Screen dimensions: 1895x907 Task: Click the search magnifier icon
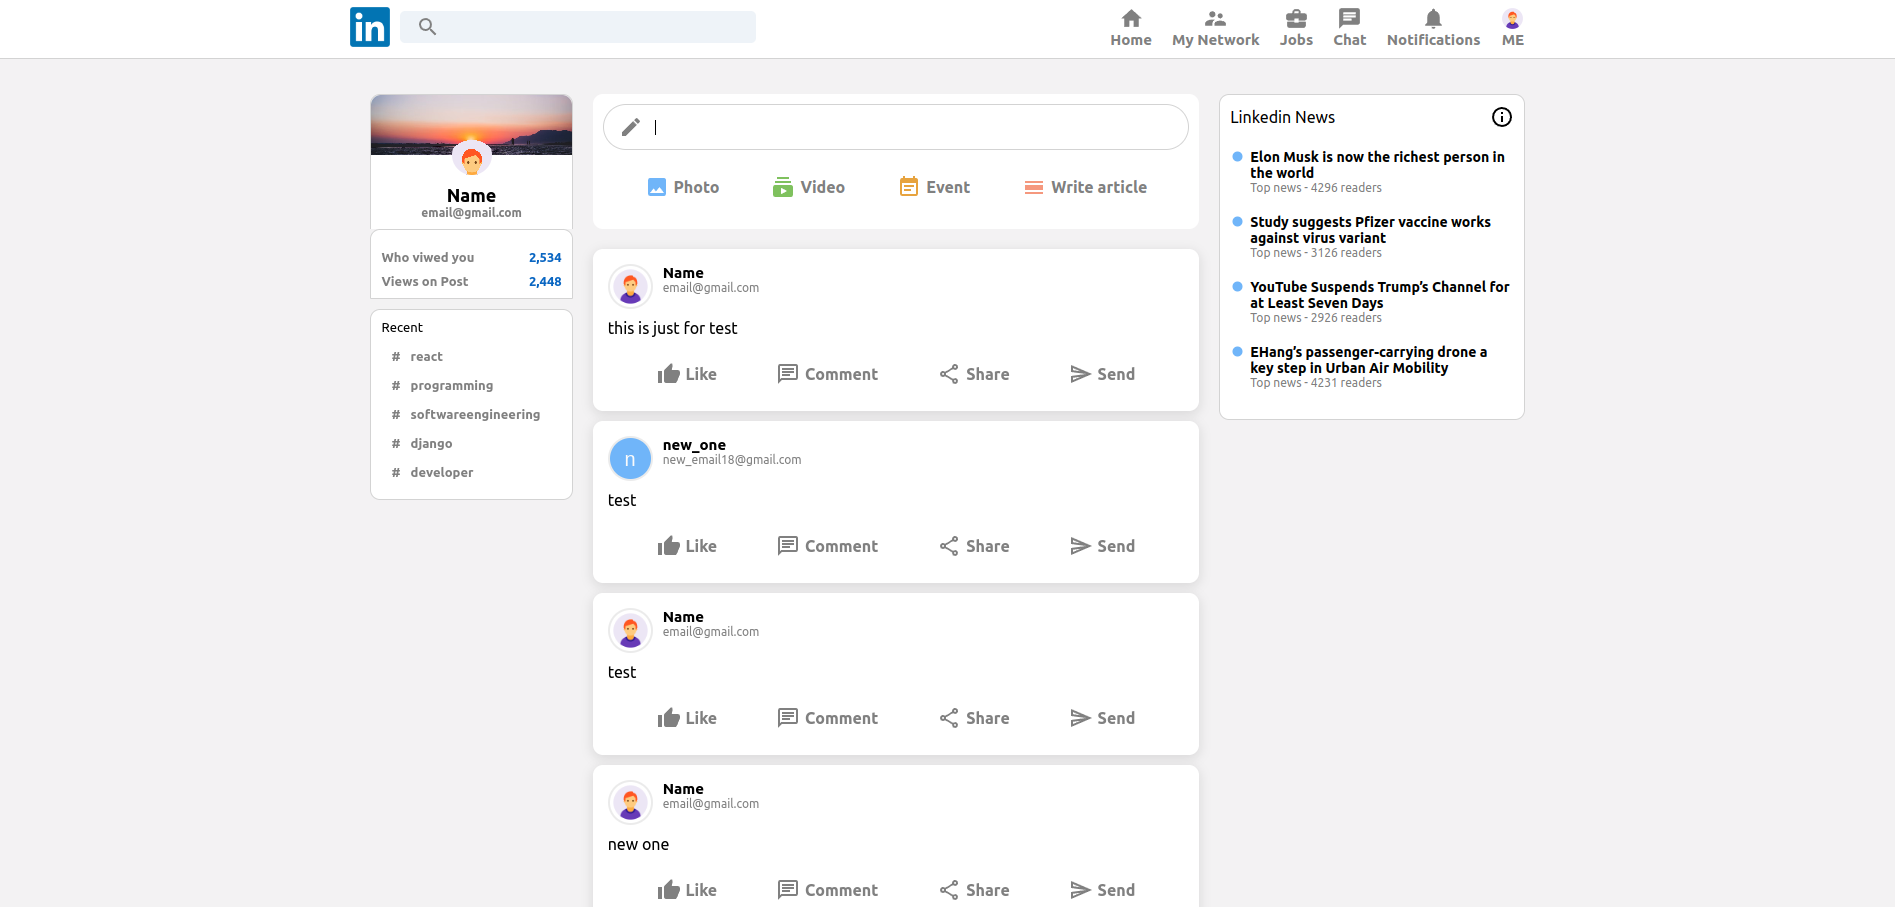coord(427,27)
